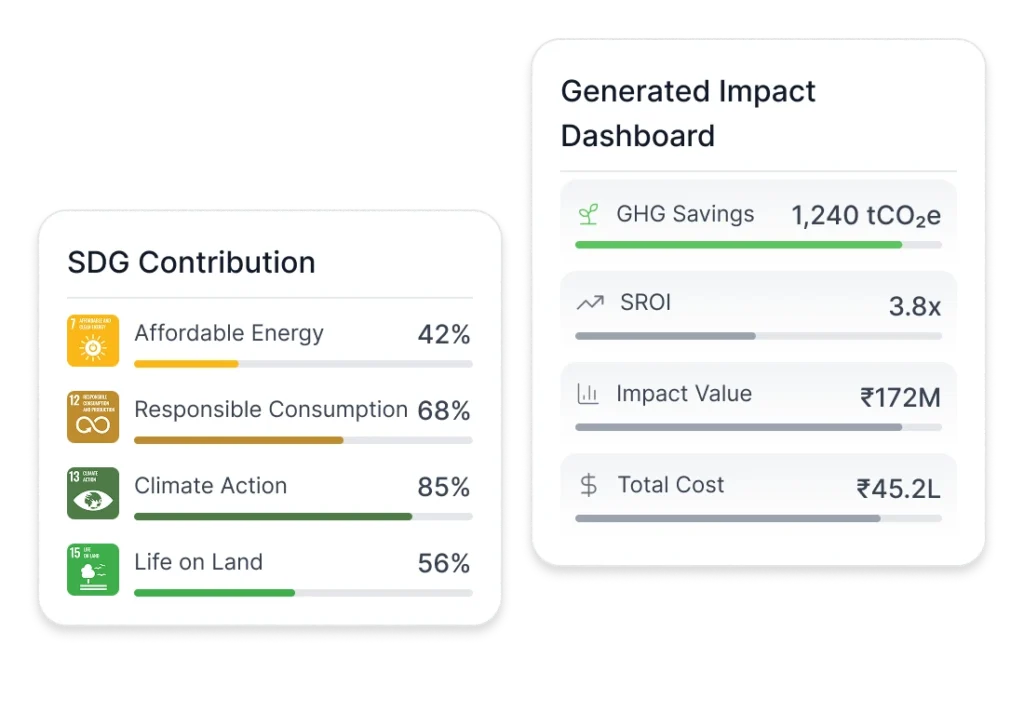The width and height of the screenshot is (1024, 726).
Task: Click the Affordable Energy SDG 7 icon
Action: pyautogui.click(x=93, y=340)
